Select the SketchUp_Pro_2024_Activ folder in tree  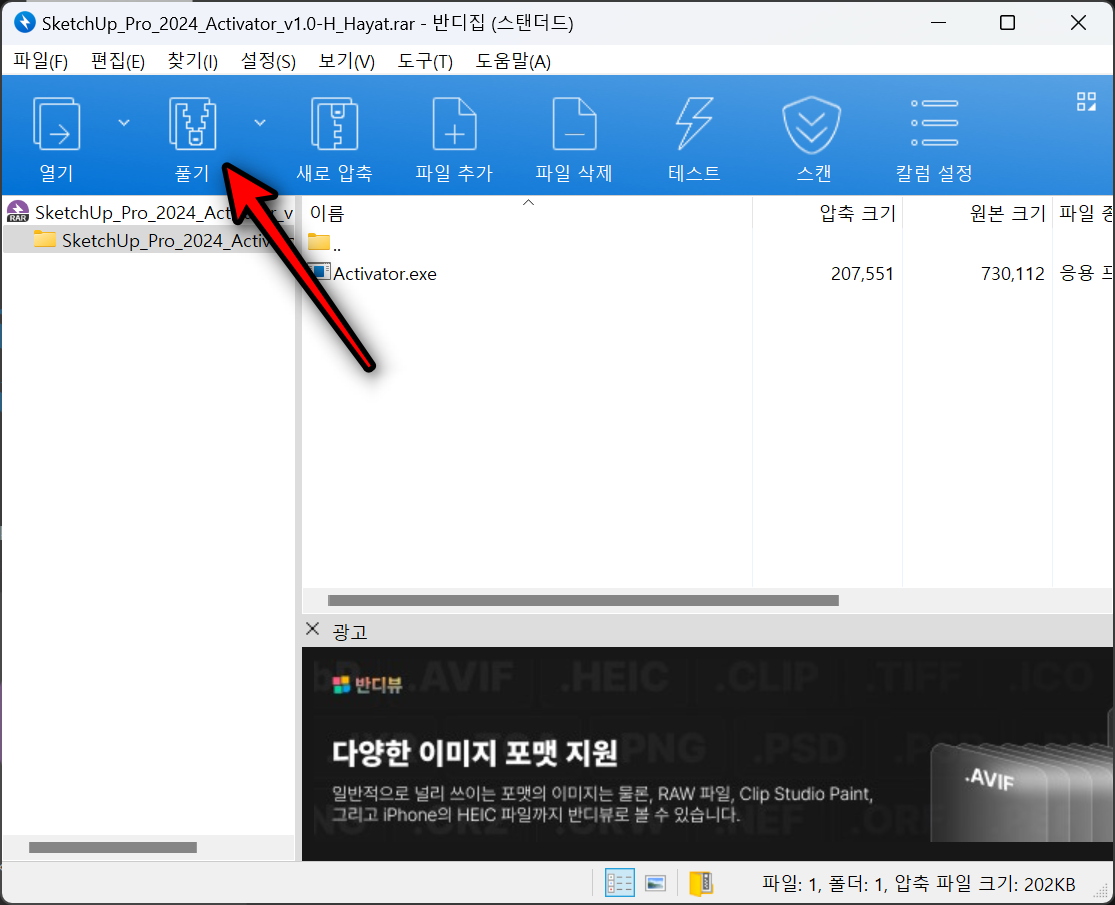click(x=149, y=240)
